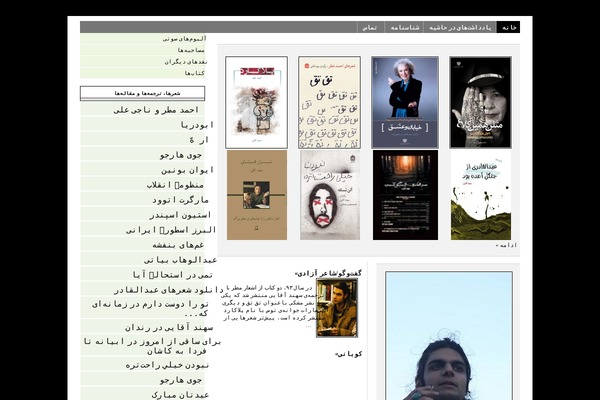Open black book cover with hand over face

point(480,102)
